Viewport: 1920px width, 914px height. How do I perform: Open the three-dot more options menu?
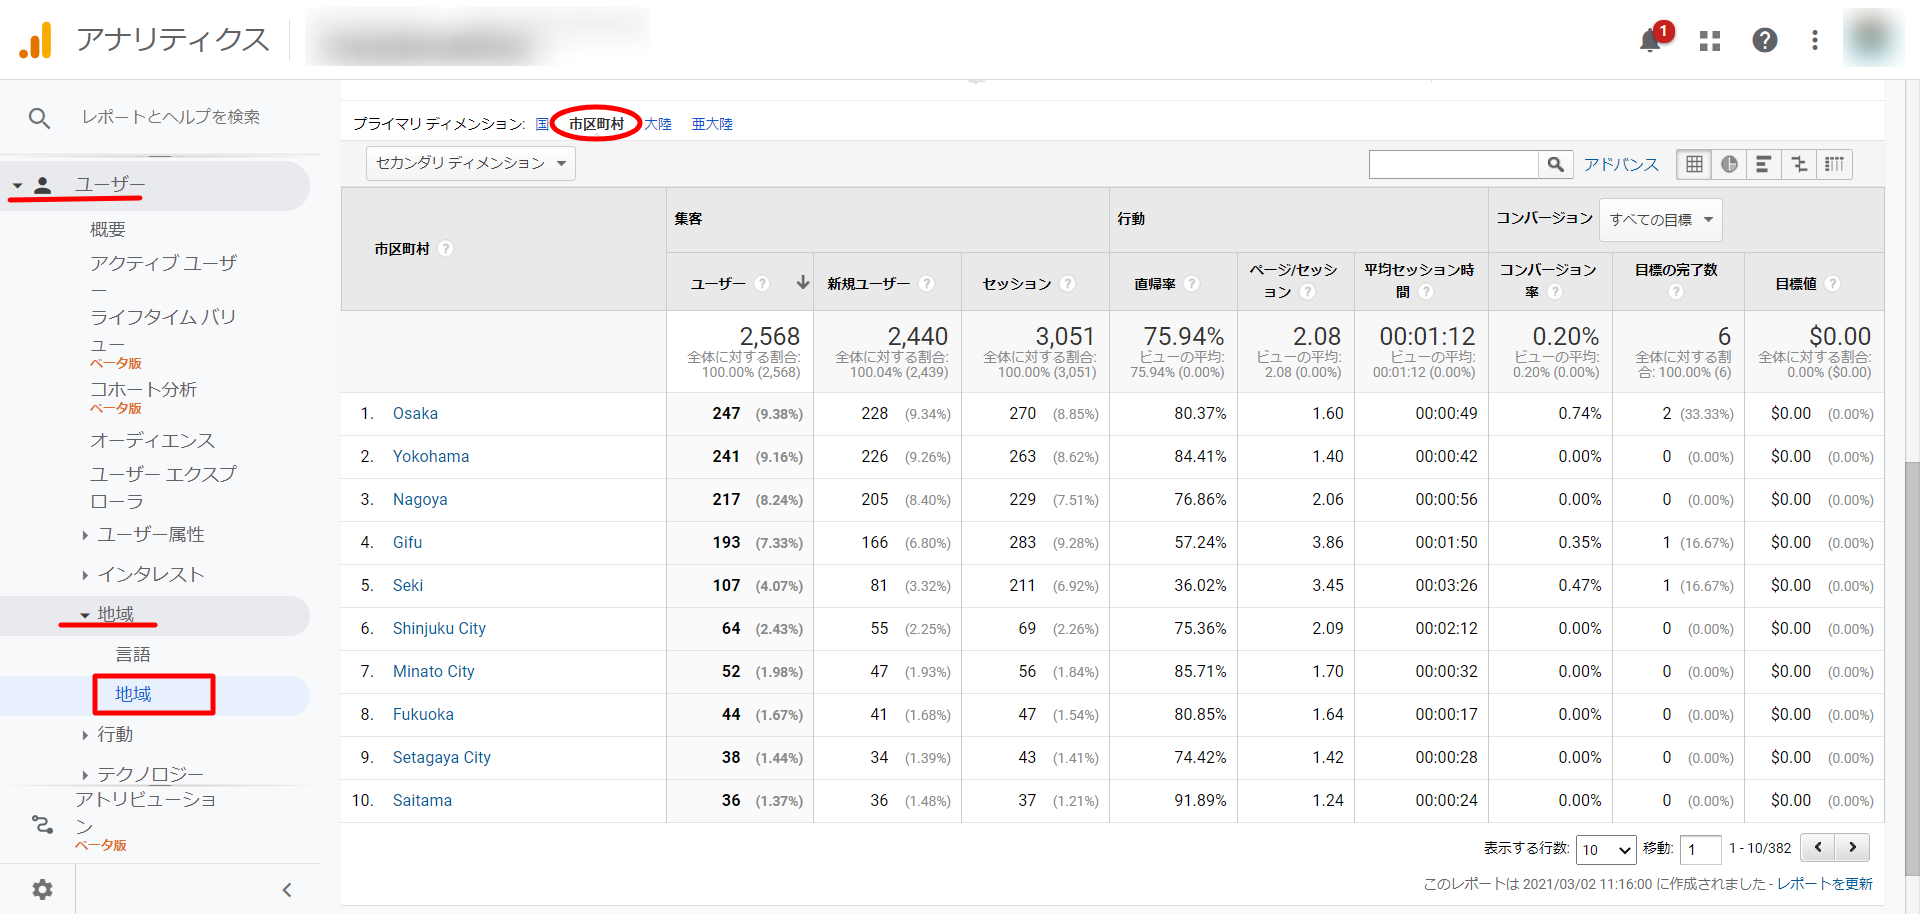point(1814,40)
